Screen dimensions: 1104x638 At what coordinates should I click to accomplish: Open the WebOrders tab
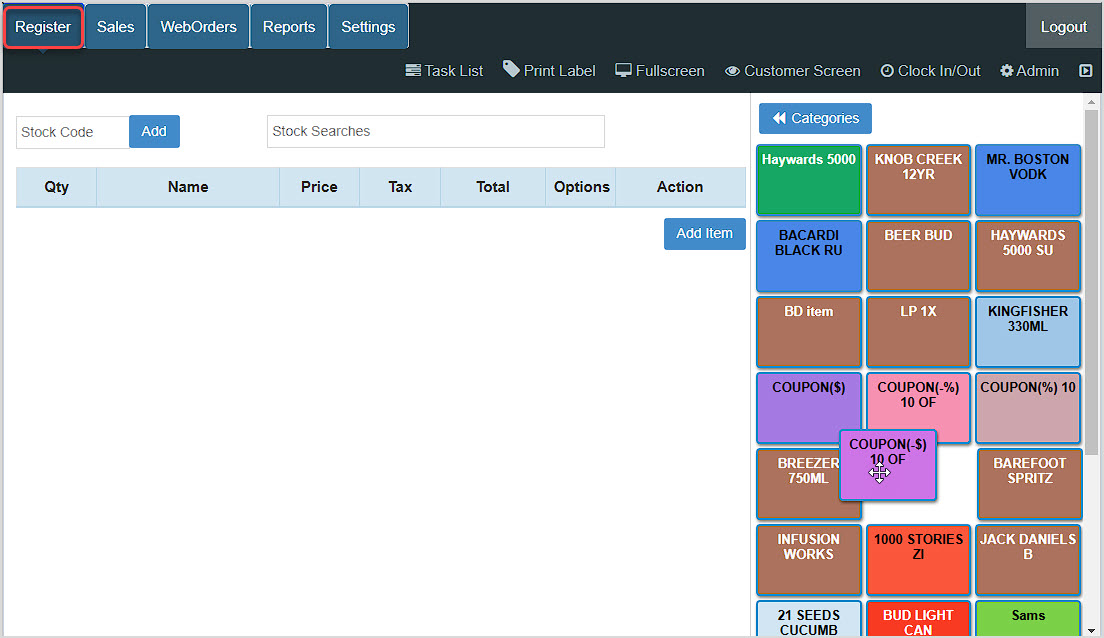coord(198,27)
